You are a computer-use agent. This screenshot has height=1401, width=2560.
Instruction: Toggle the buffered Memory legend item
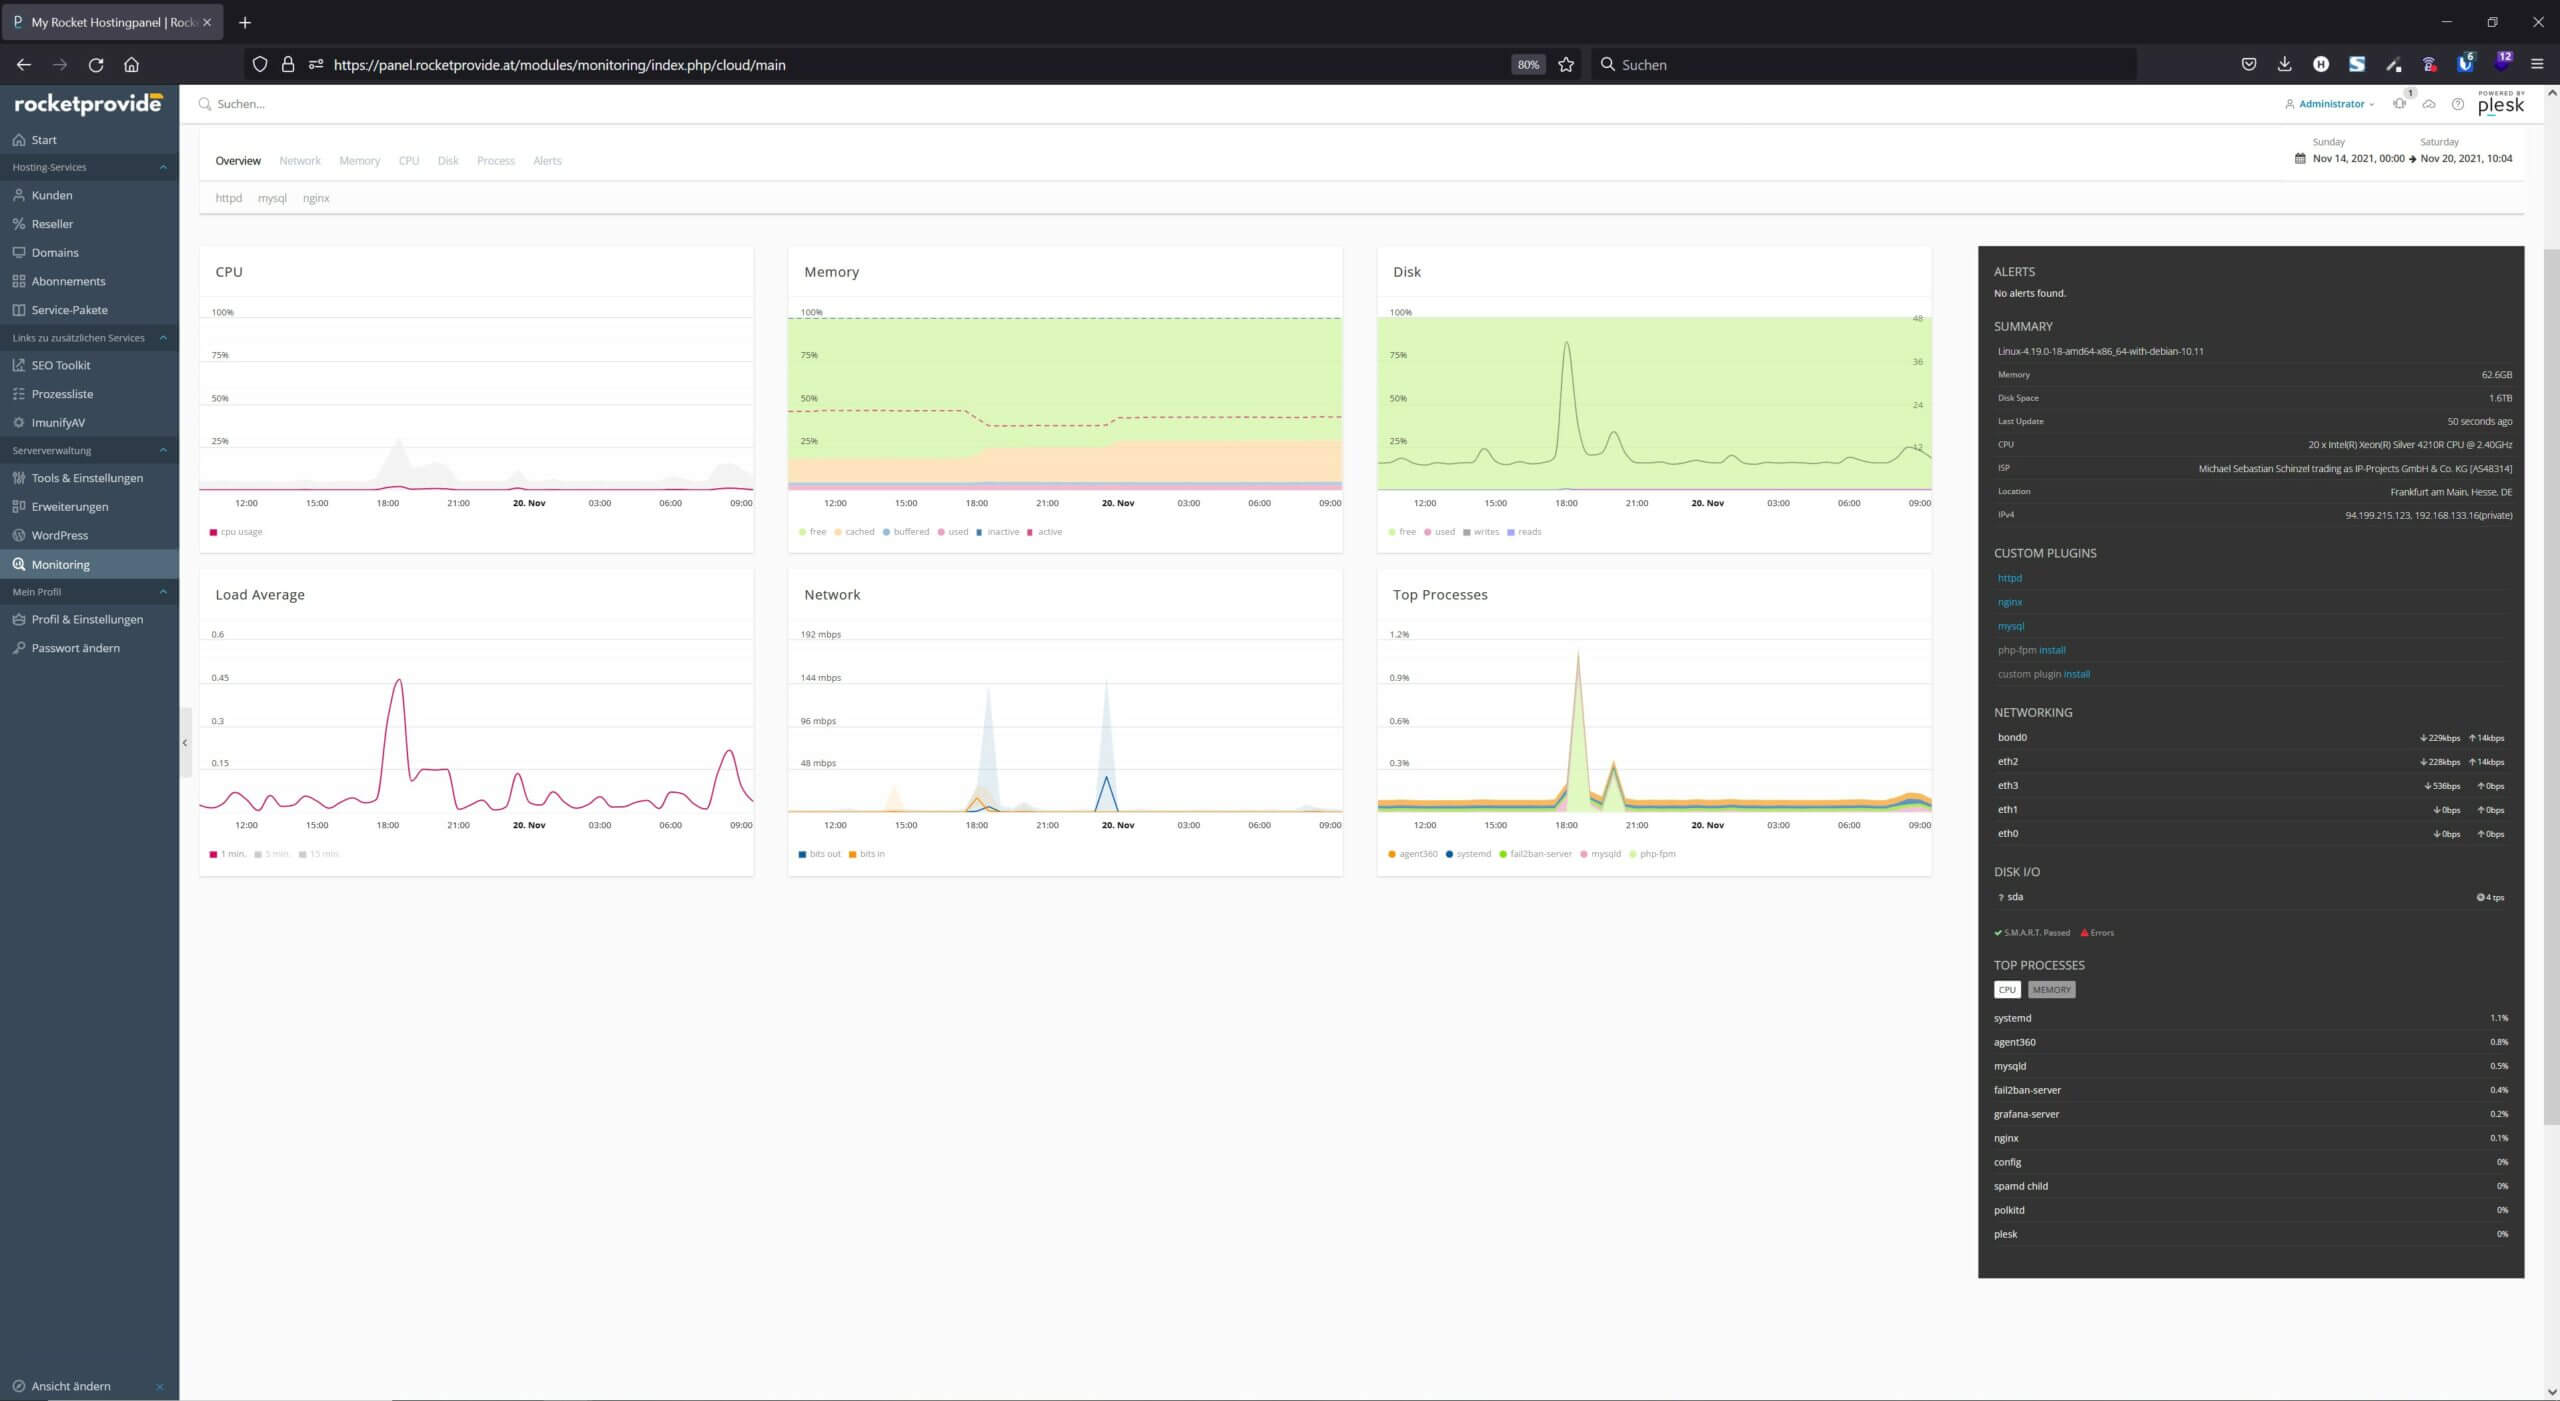pos(906,532)
